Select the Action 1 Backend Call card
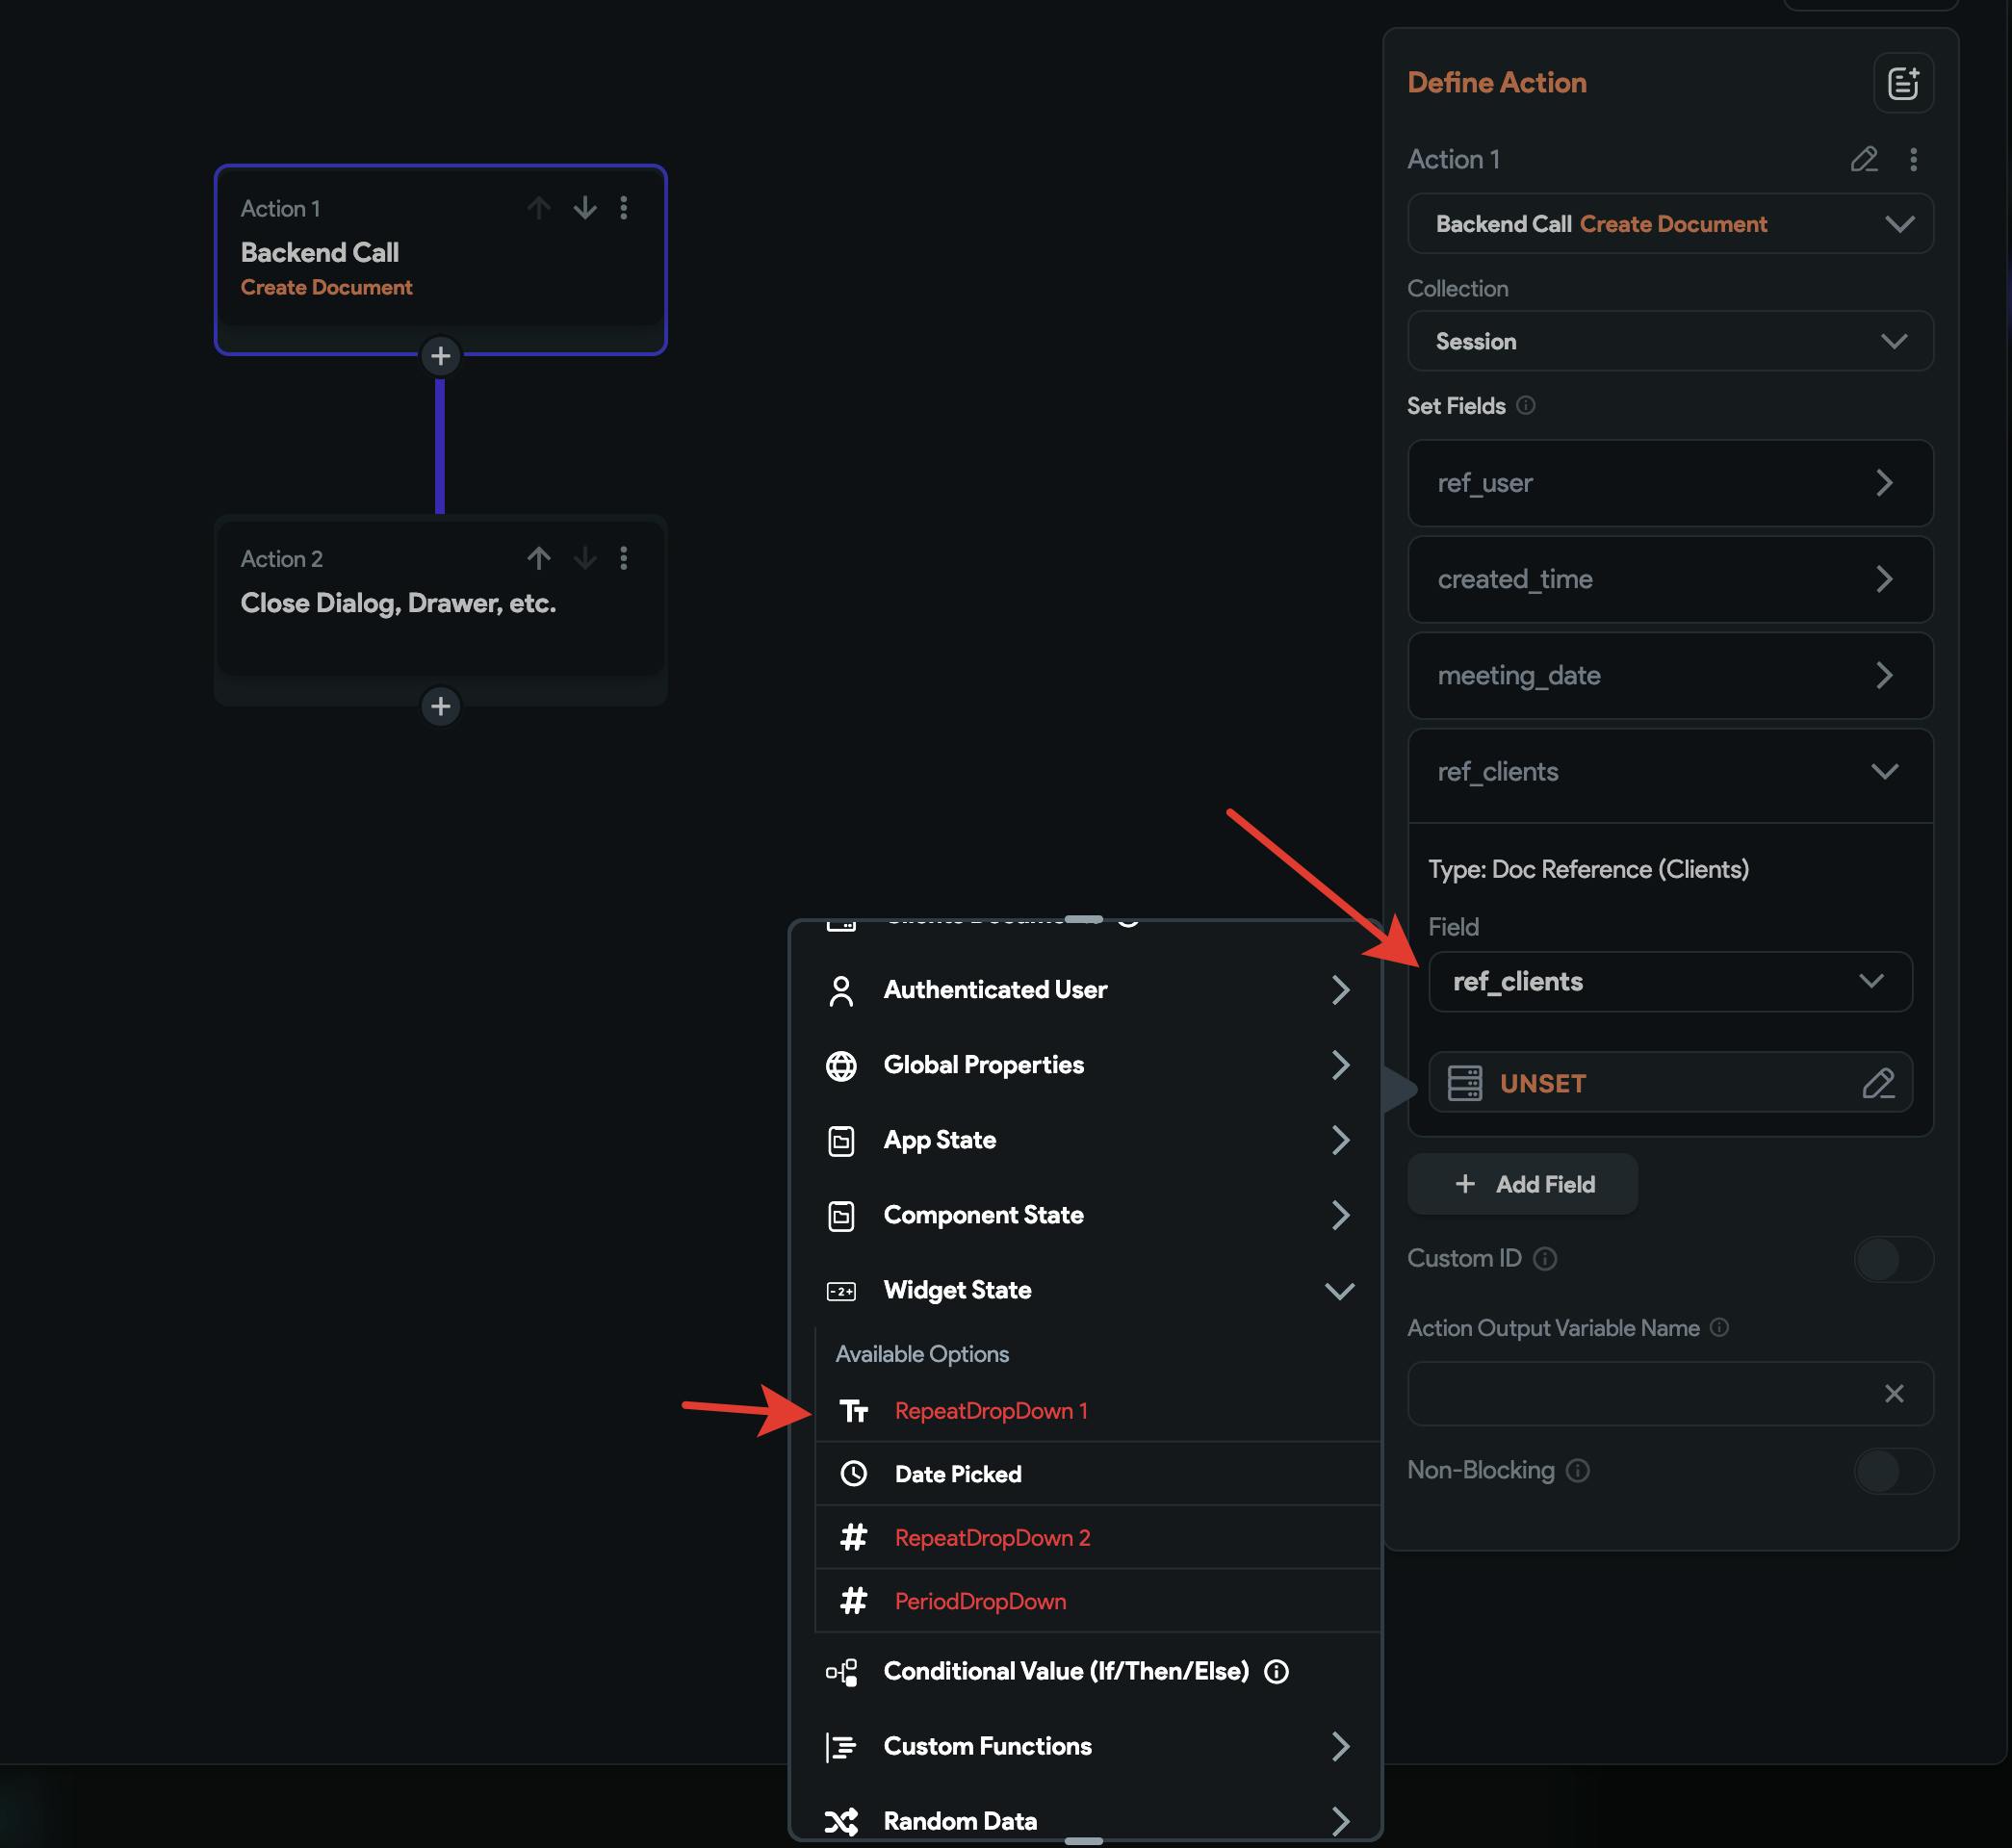This screenshot has height=1848, width=2012. 440,260
